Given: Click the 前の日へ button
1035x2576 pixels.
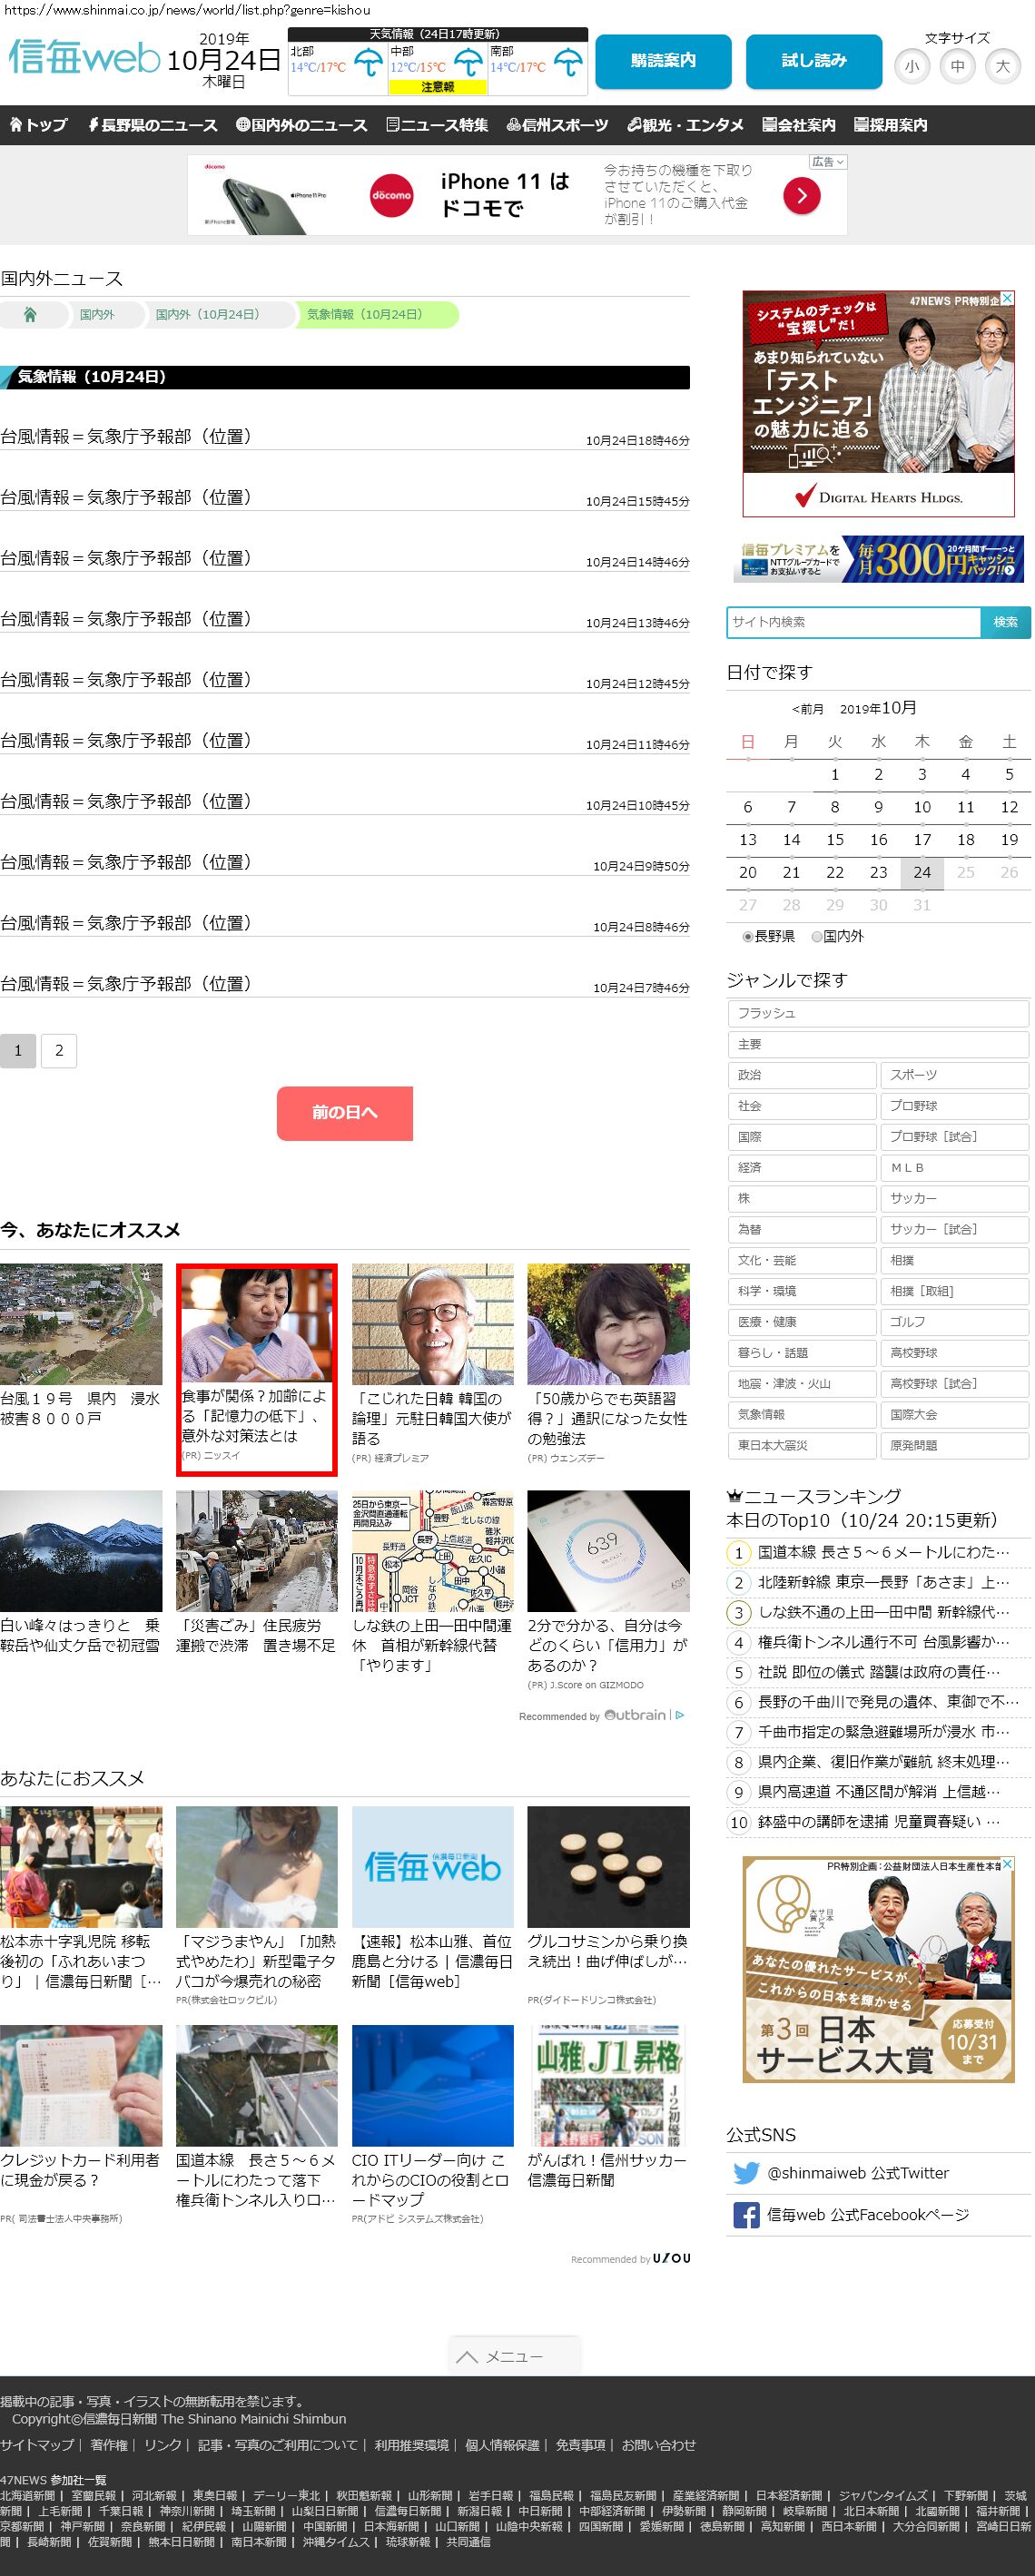Looking at the screenshot, I should point(344,1112).
